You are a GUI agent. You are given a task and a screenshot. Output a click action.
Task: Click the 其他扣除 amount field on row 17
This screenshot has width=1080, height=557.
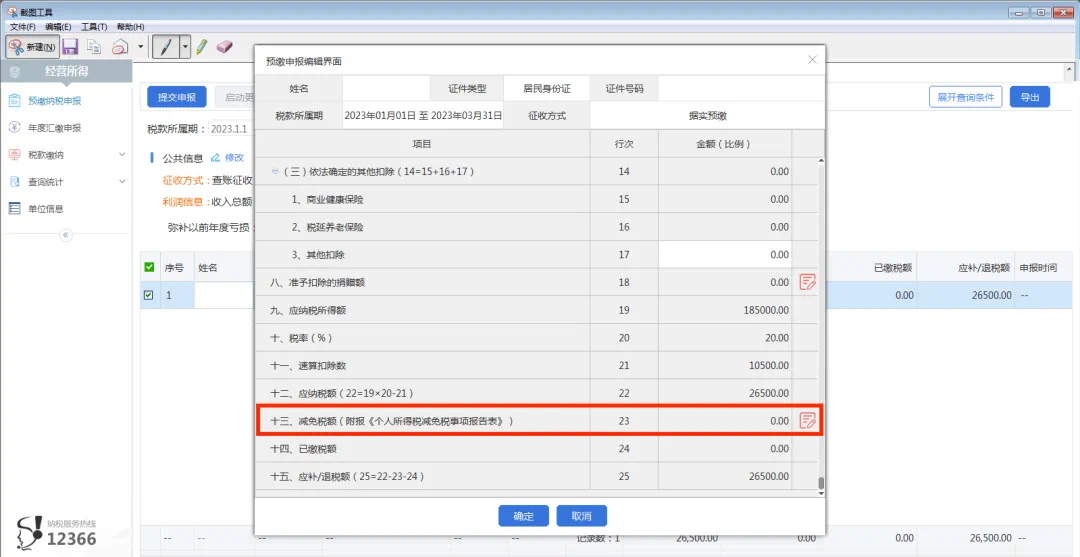(724, 255)
